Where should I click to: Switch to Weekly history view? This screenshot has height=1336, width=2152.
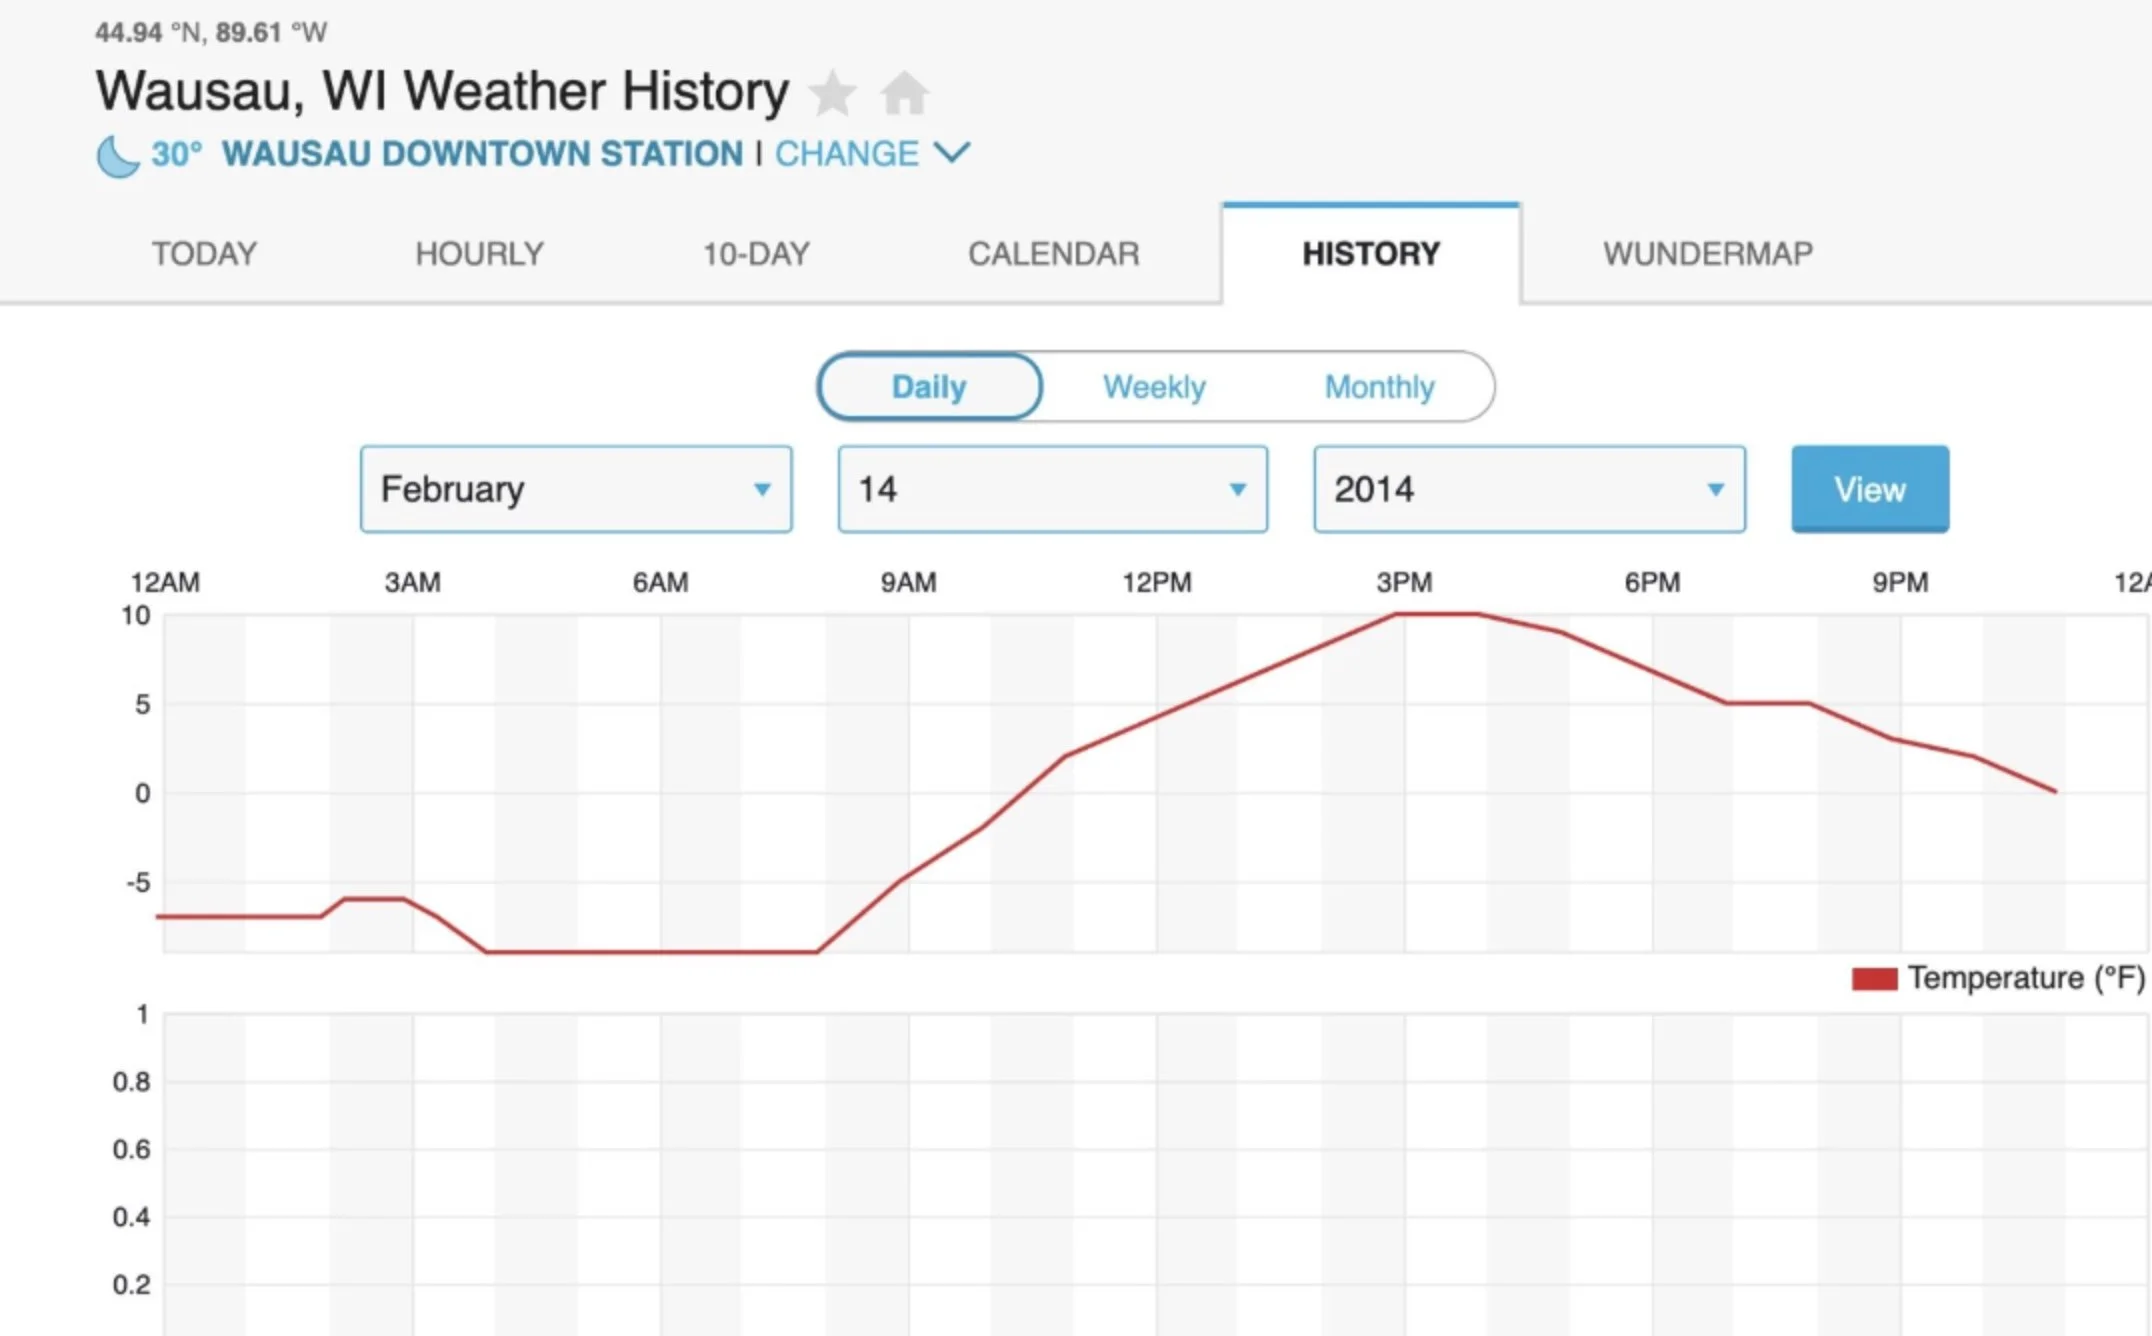(x=1154, y=387)
